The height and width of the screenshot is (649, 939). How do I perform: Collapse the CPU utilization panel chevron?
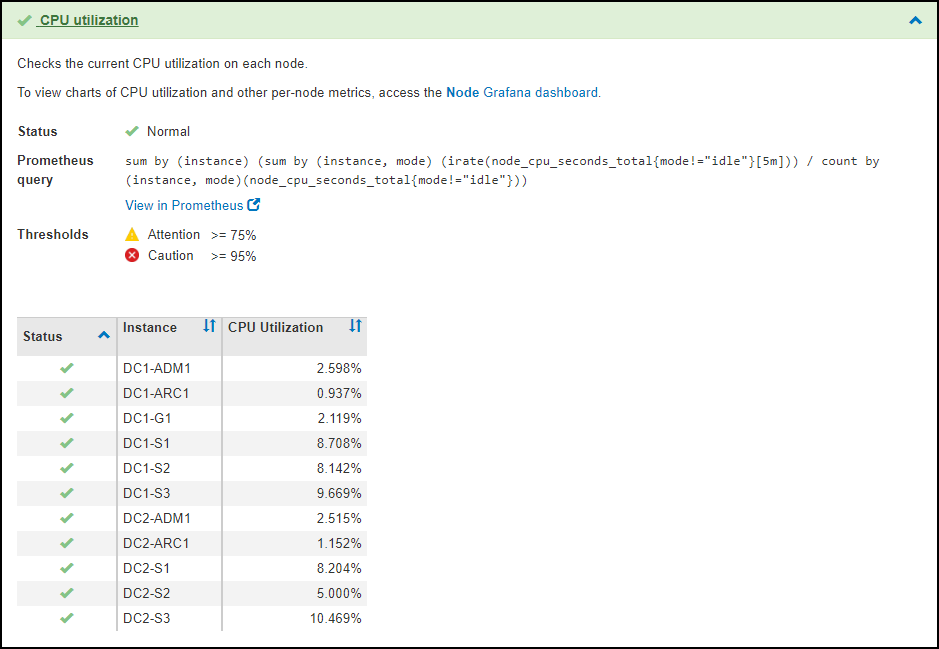click(915, 20)
